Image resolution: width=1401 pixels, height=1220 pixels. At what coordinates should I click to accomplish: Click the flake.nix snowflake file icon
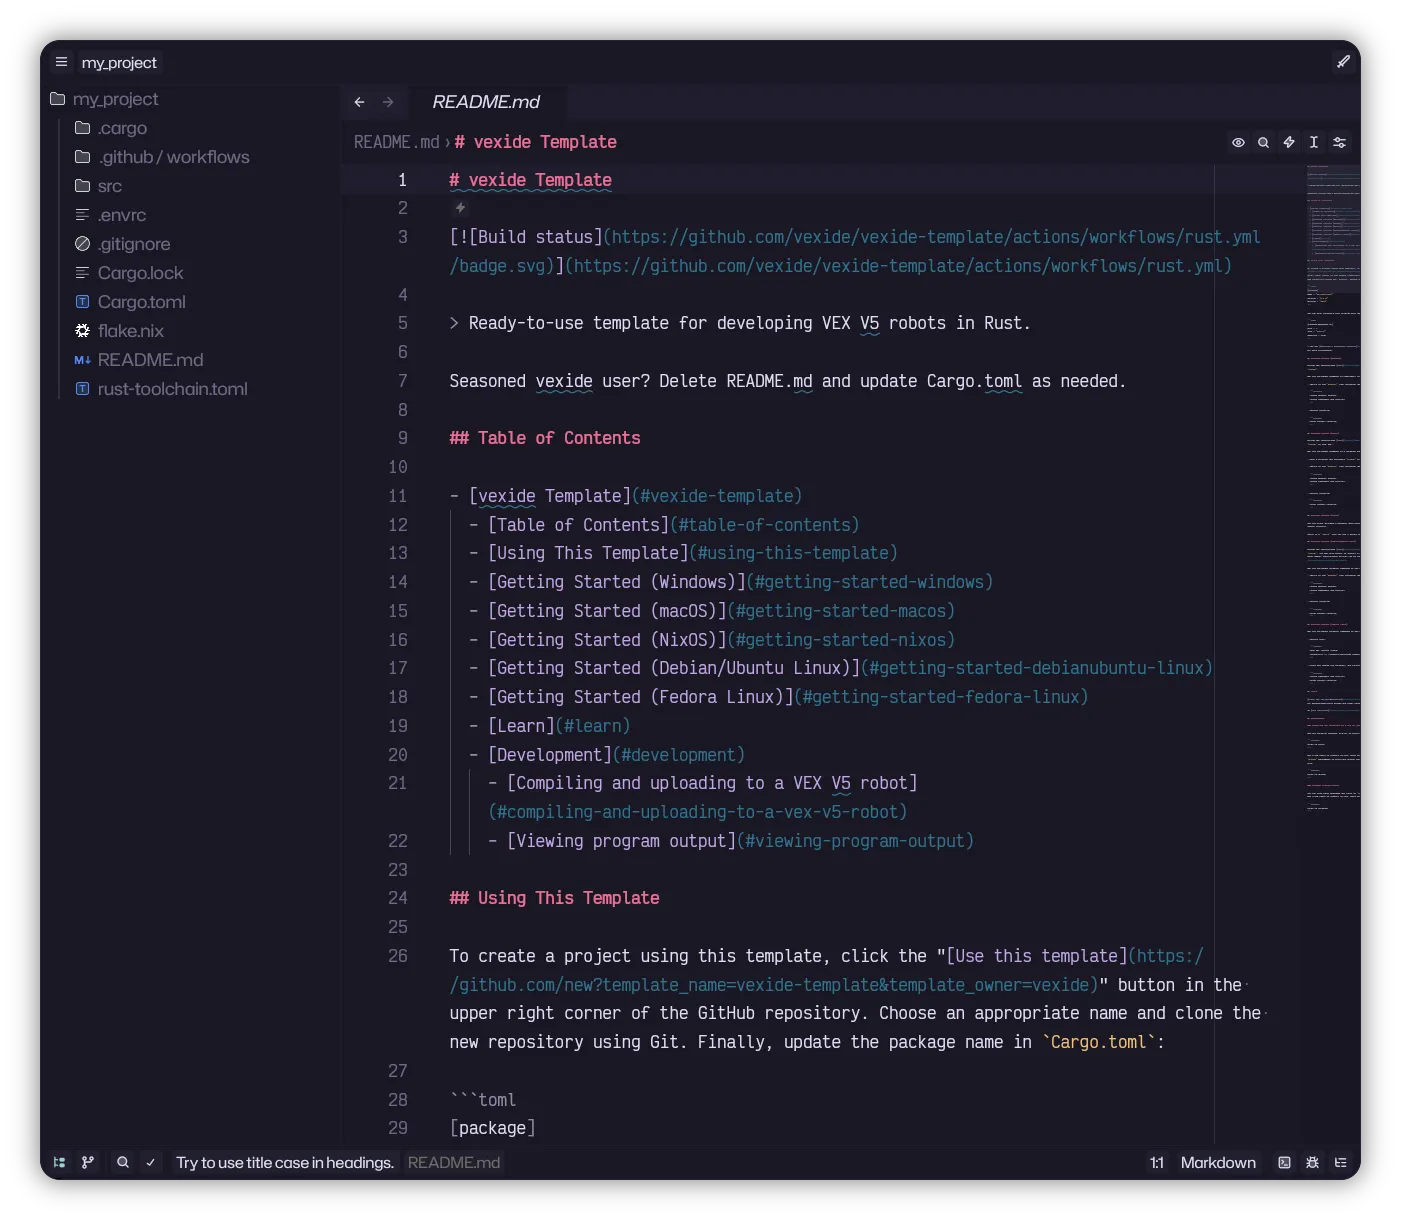tap(82, 331)
